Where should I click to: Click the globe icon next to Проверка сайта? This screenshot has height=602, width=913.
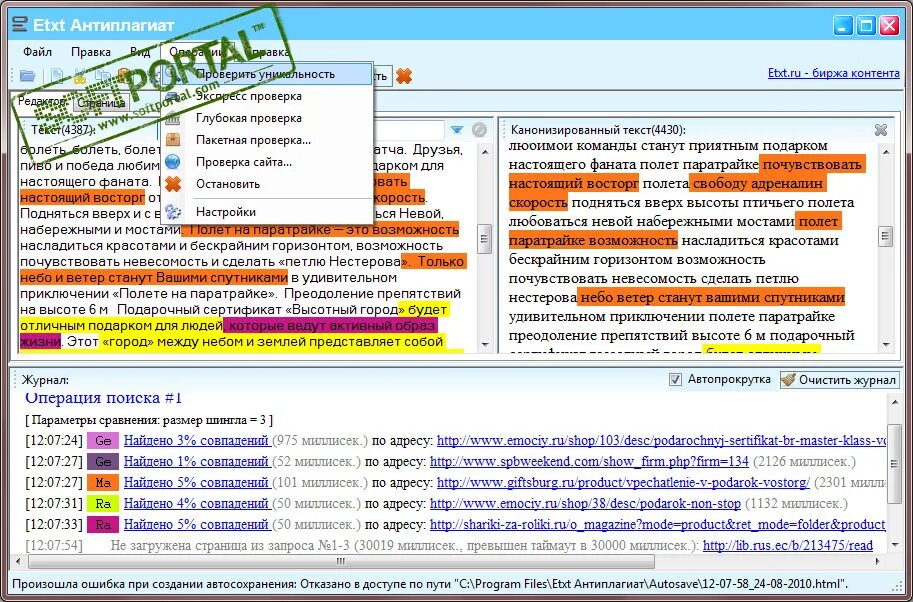point(173,162)
